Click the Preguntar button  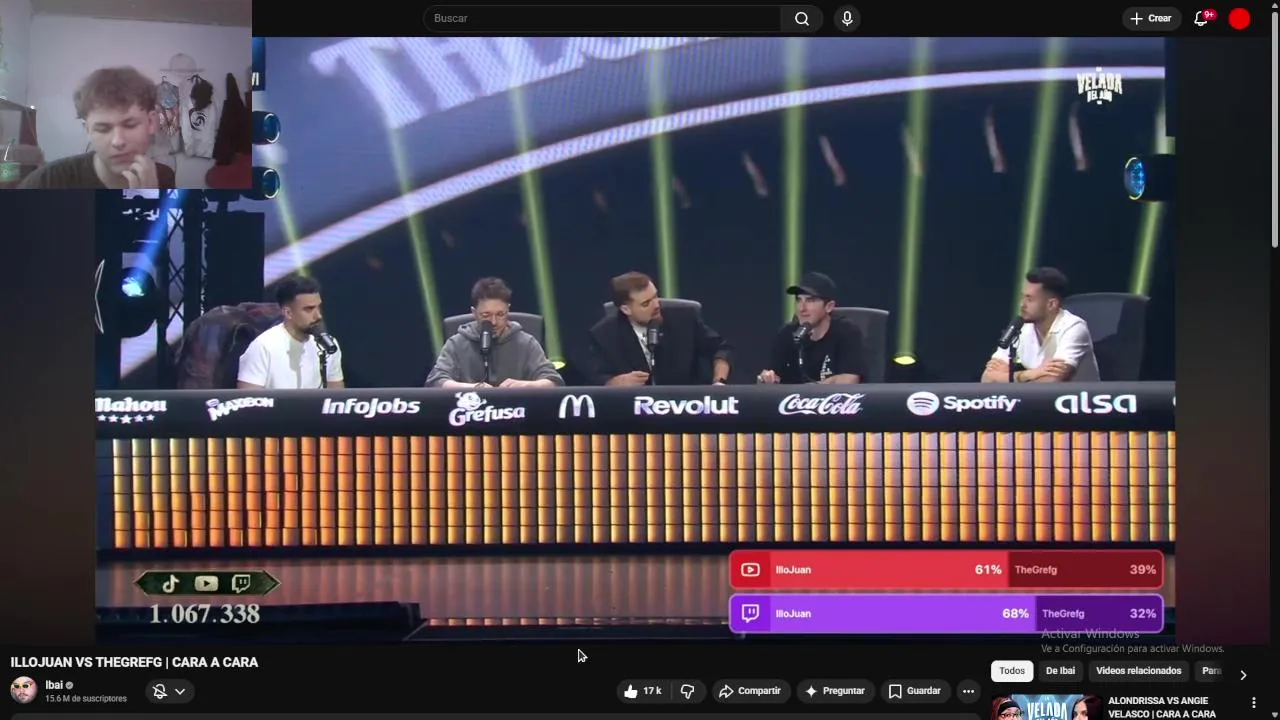coord(834,691)
